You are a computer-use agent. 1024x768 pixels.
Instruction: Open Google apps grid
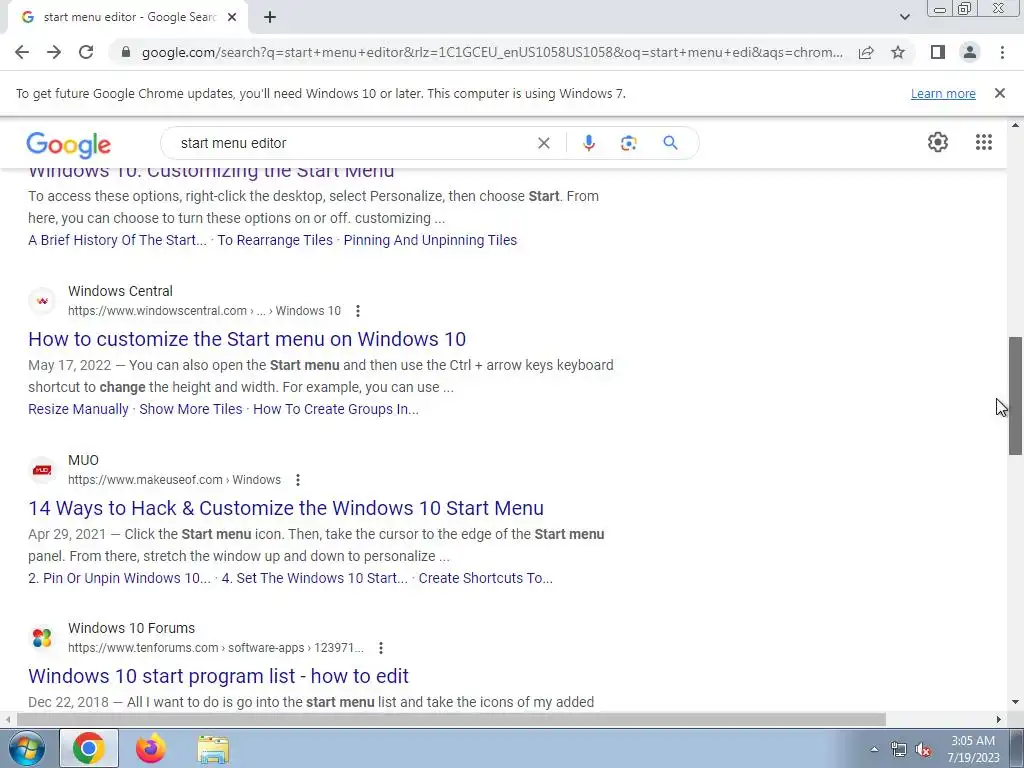click(x=984, y=142)
